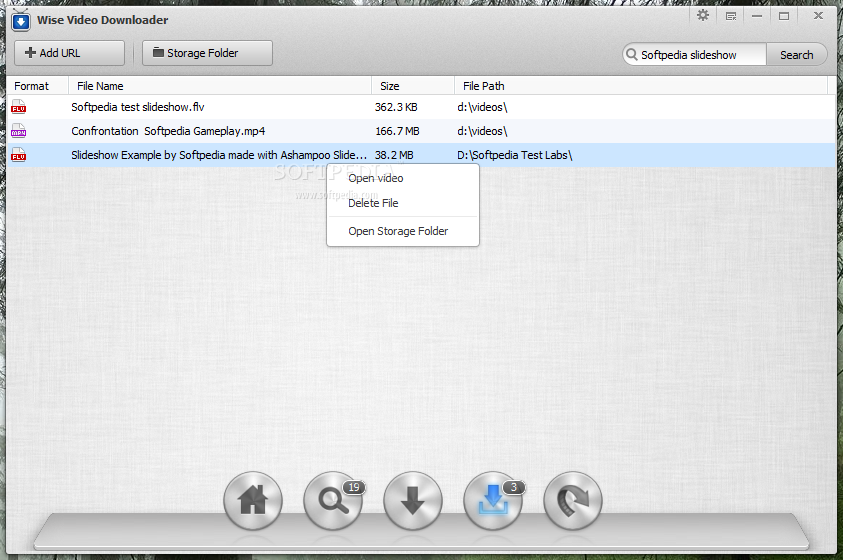Open search results dock icon with badge 19
The image size is (843, 560).
coord(333,501)
